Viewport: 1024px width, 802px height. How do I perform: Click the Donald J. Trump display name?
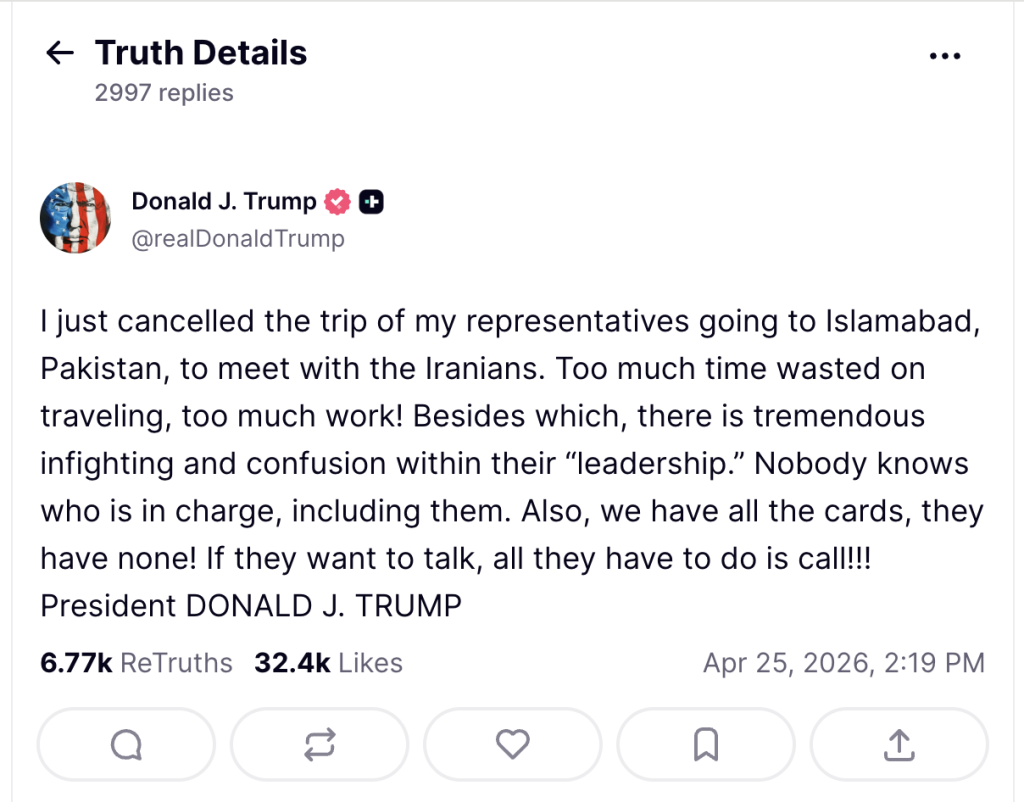click(223, 201)
